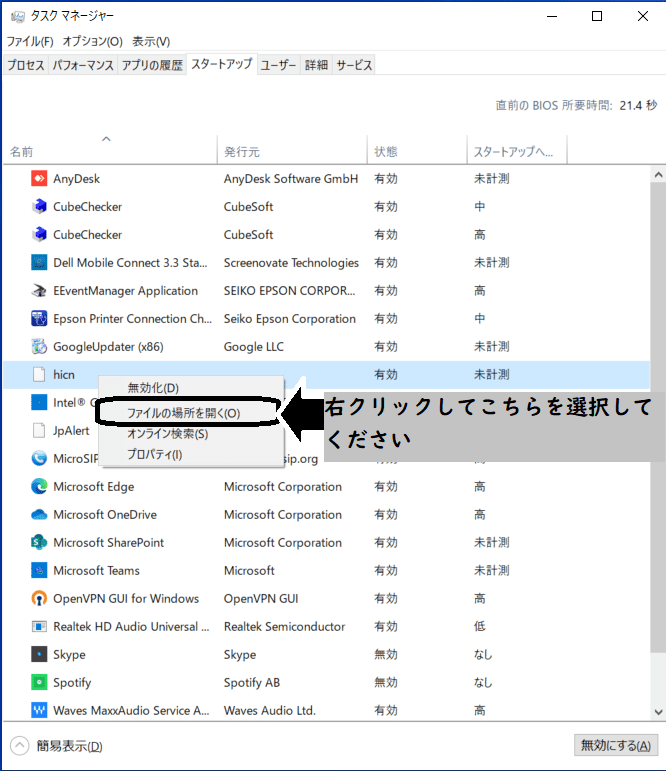Choose オンライン検索(S) in context menu
666x771 pixels.
[x=168, y=434]
